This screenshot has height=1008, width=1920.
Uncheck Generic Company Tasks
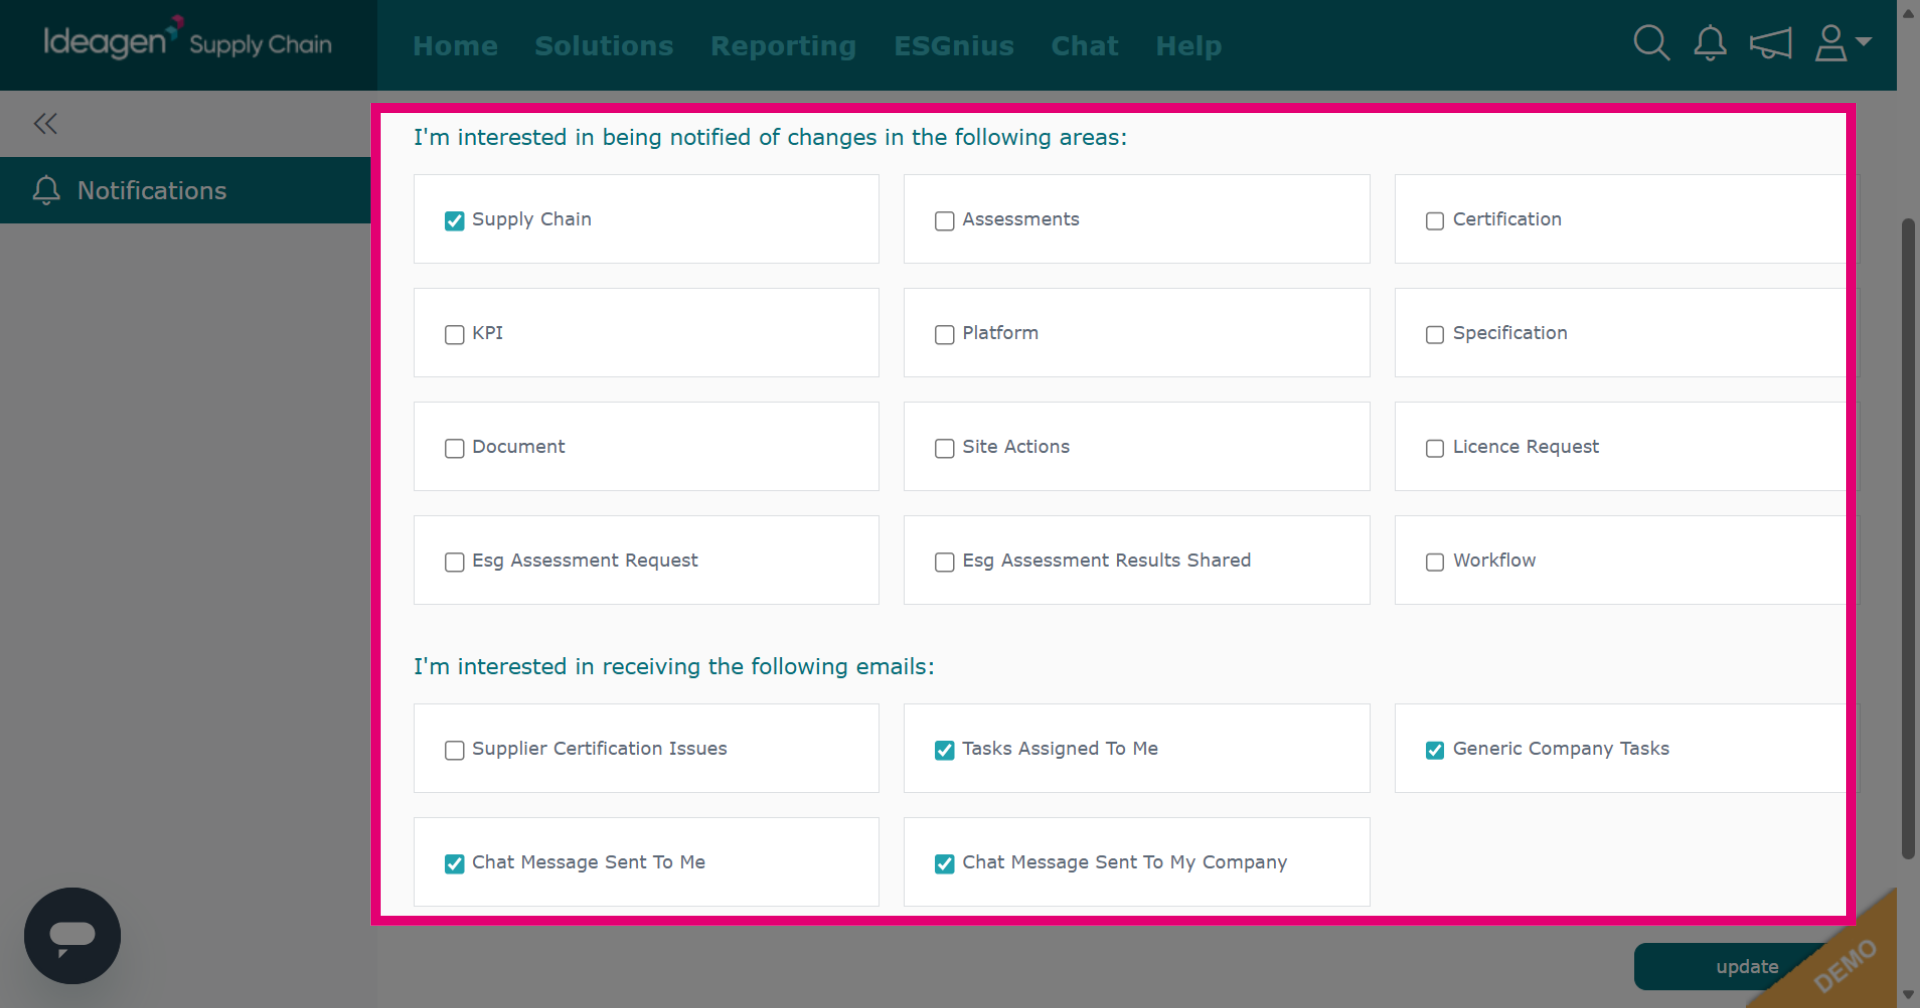click(x=1434, y=750)
